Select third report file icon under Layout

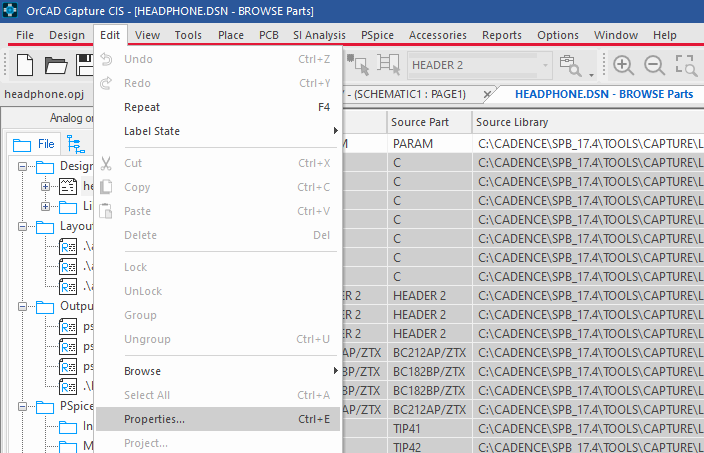[68, 286]
